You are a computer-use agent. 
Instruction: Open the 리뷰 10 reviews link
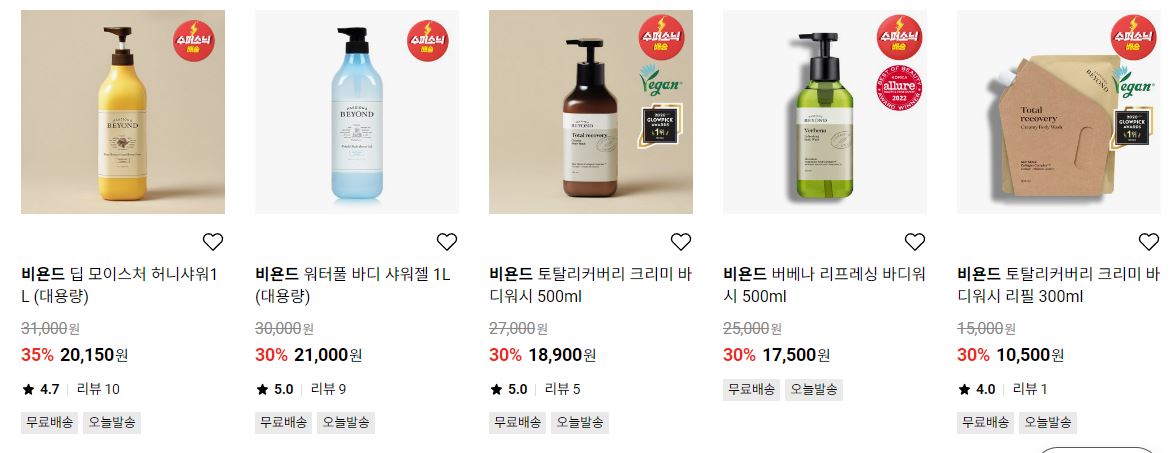(98, 389)
